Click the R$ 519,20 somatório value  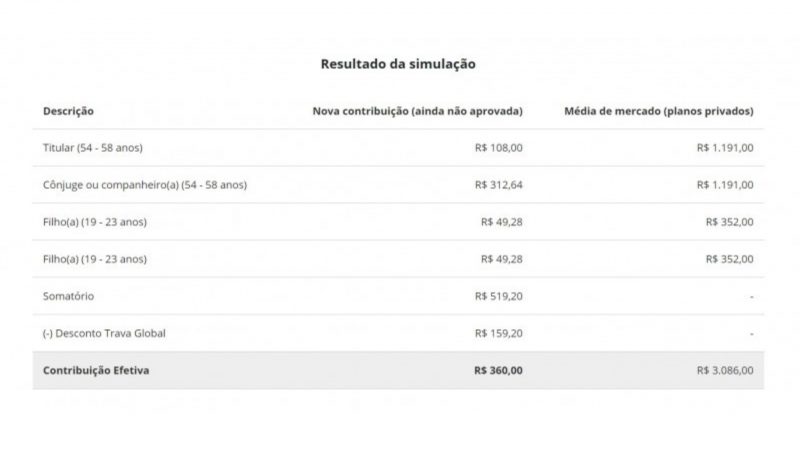point(498,296)
